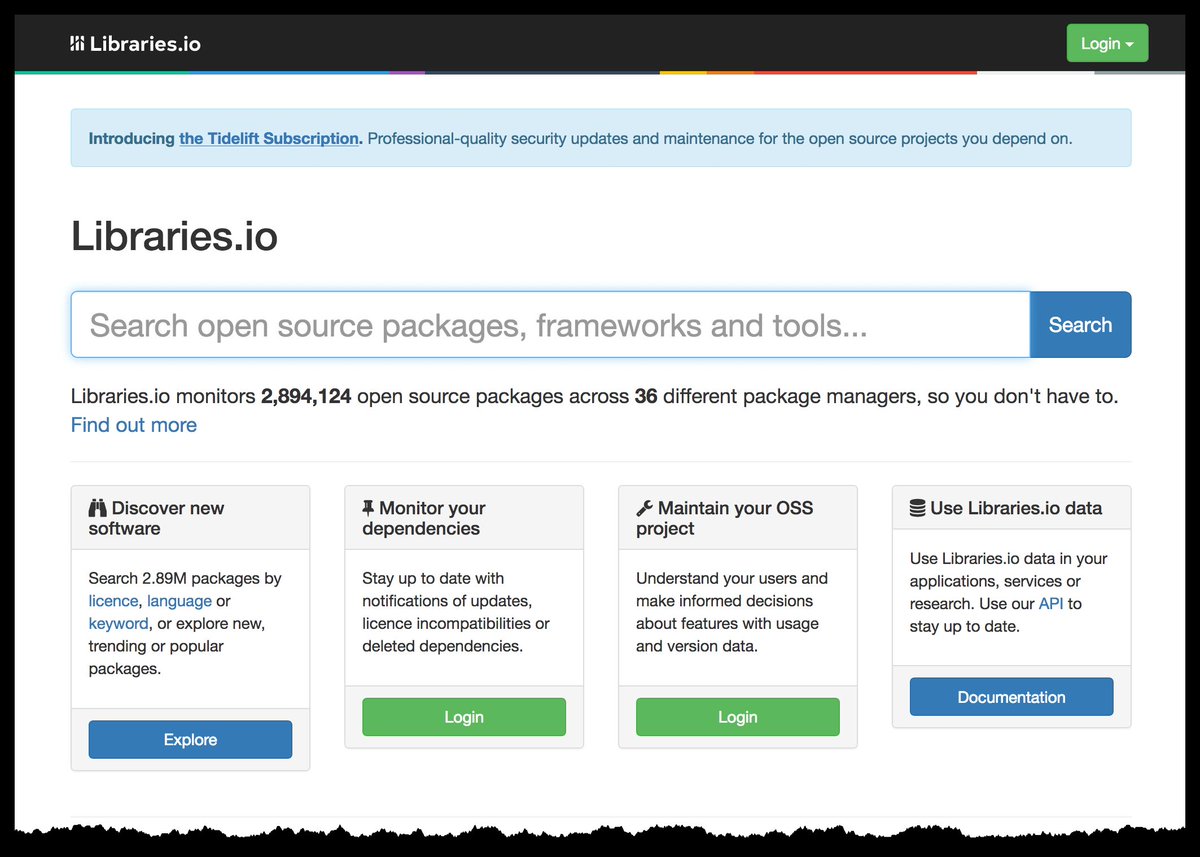Click the Libraries.io page heading
This screenshot has height=857, width=1200.
(174, 237)
